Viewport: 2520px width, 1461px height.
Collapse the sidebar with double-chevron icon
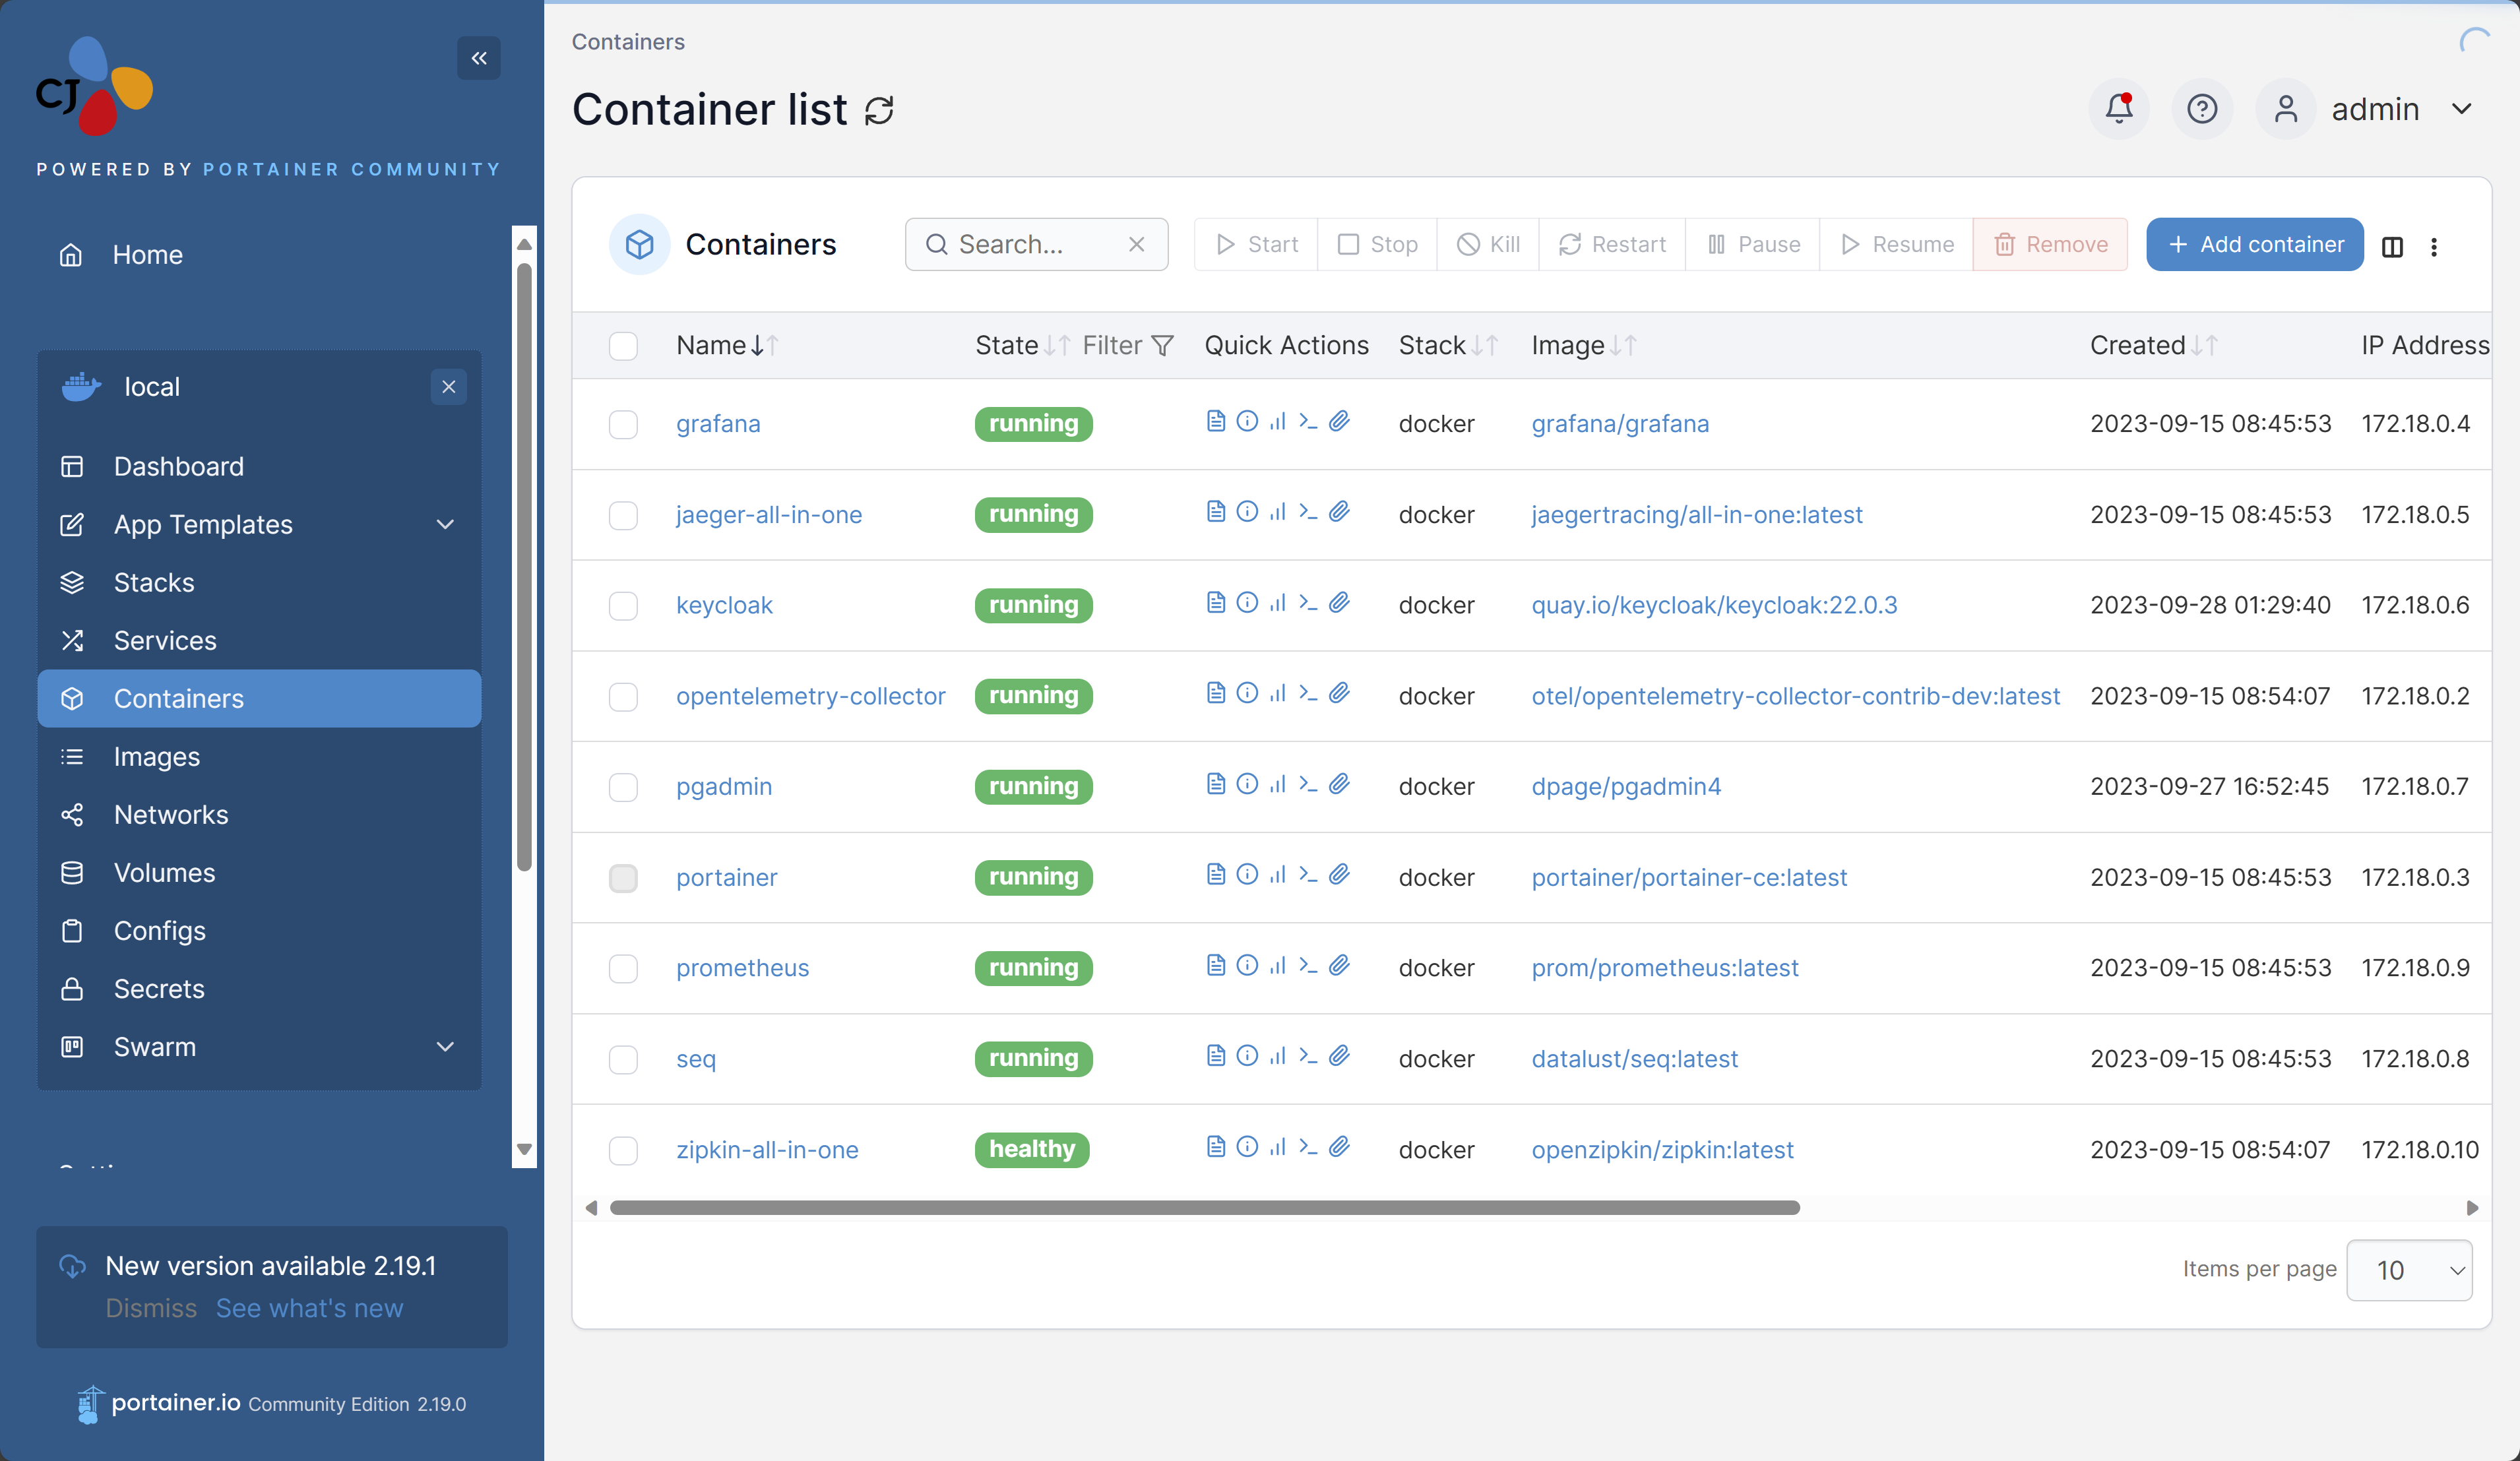(x=479, y=58)
